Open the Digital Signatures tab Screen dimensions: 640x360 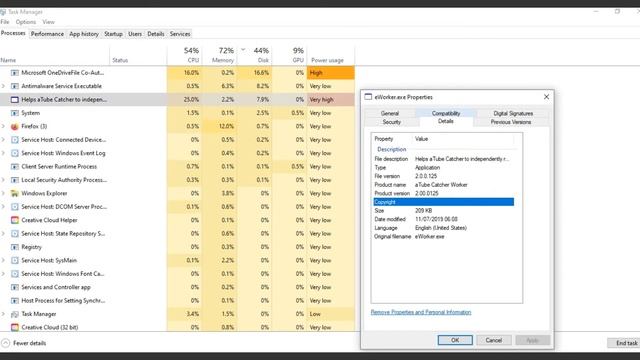tap(513, 113)
